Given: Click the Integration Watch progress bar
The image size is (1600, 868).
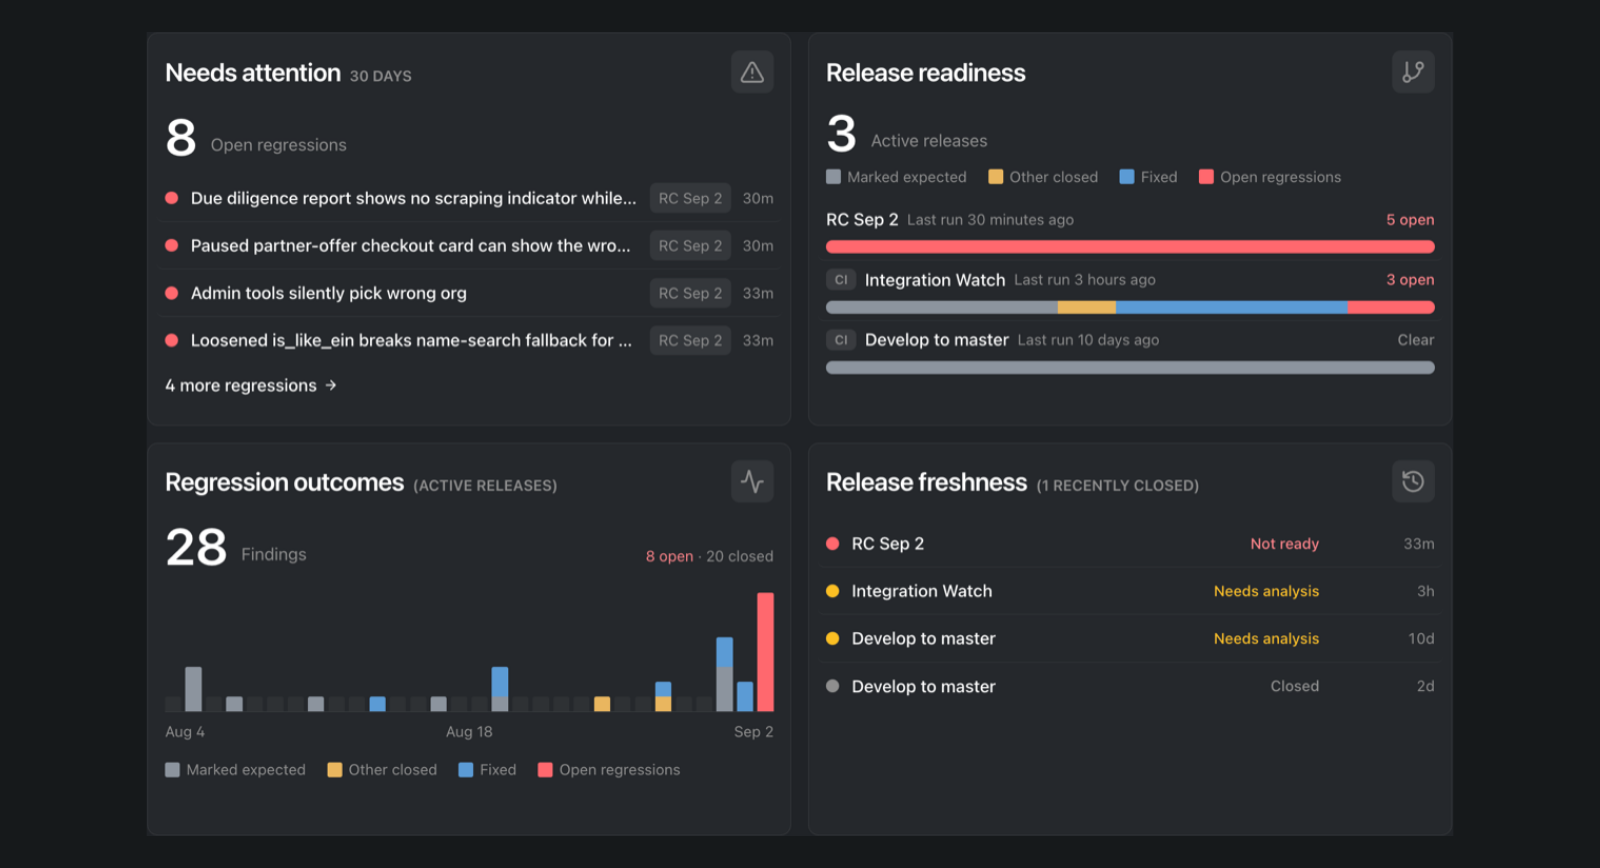Looking at the screenshot, I should (x=1130, y=307).
